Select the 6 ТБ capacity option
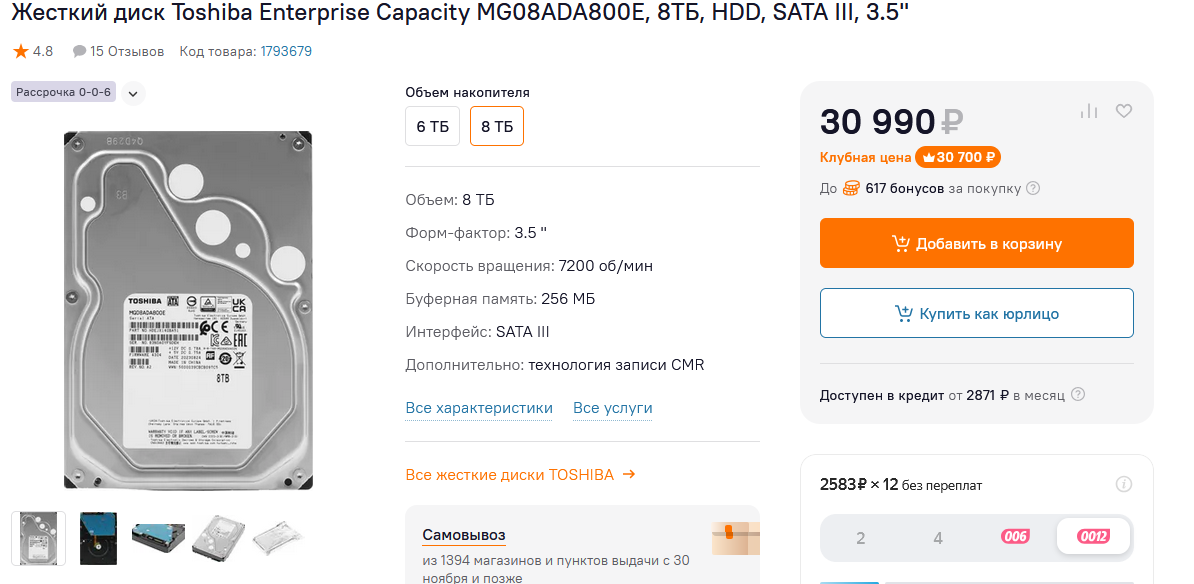The width and height of the screenshot is (1194, 584). pos(432,127)
